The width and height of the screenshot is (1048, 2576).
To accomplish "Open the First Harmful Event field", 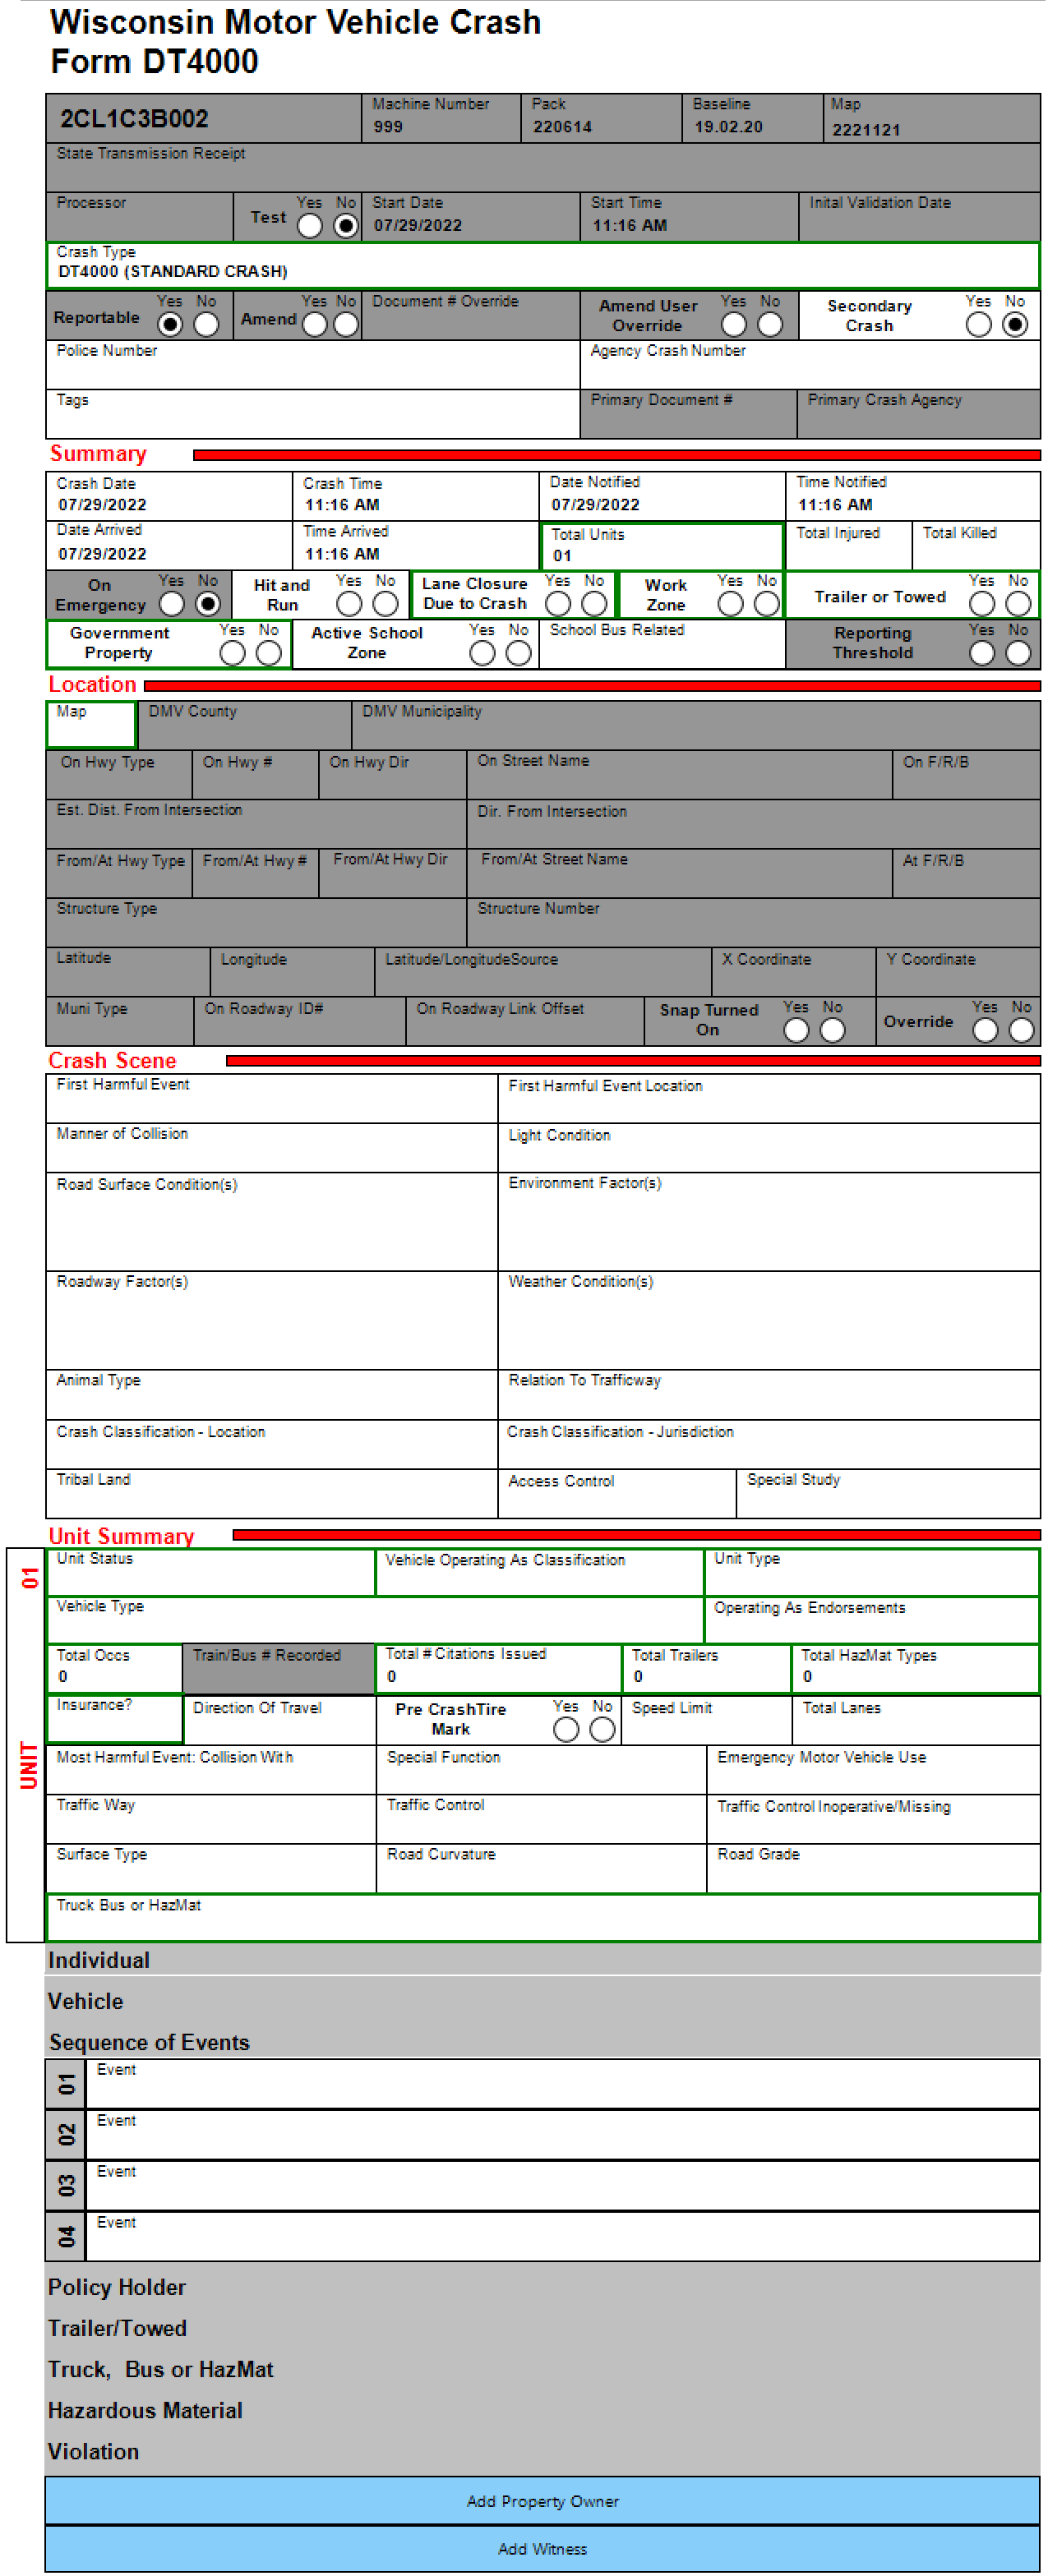I will [x=271, y=1099].
